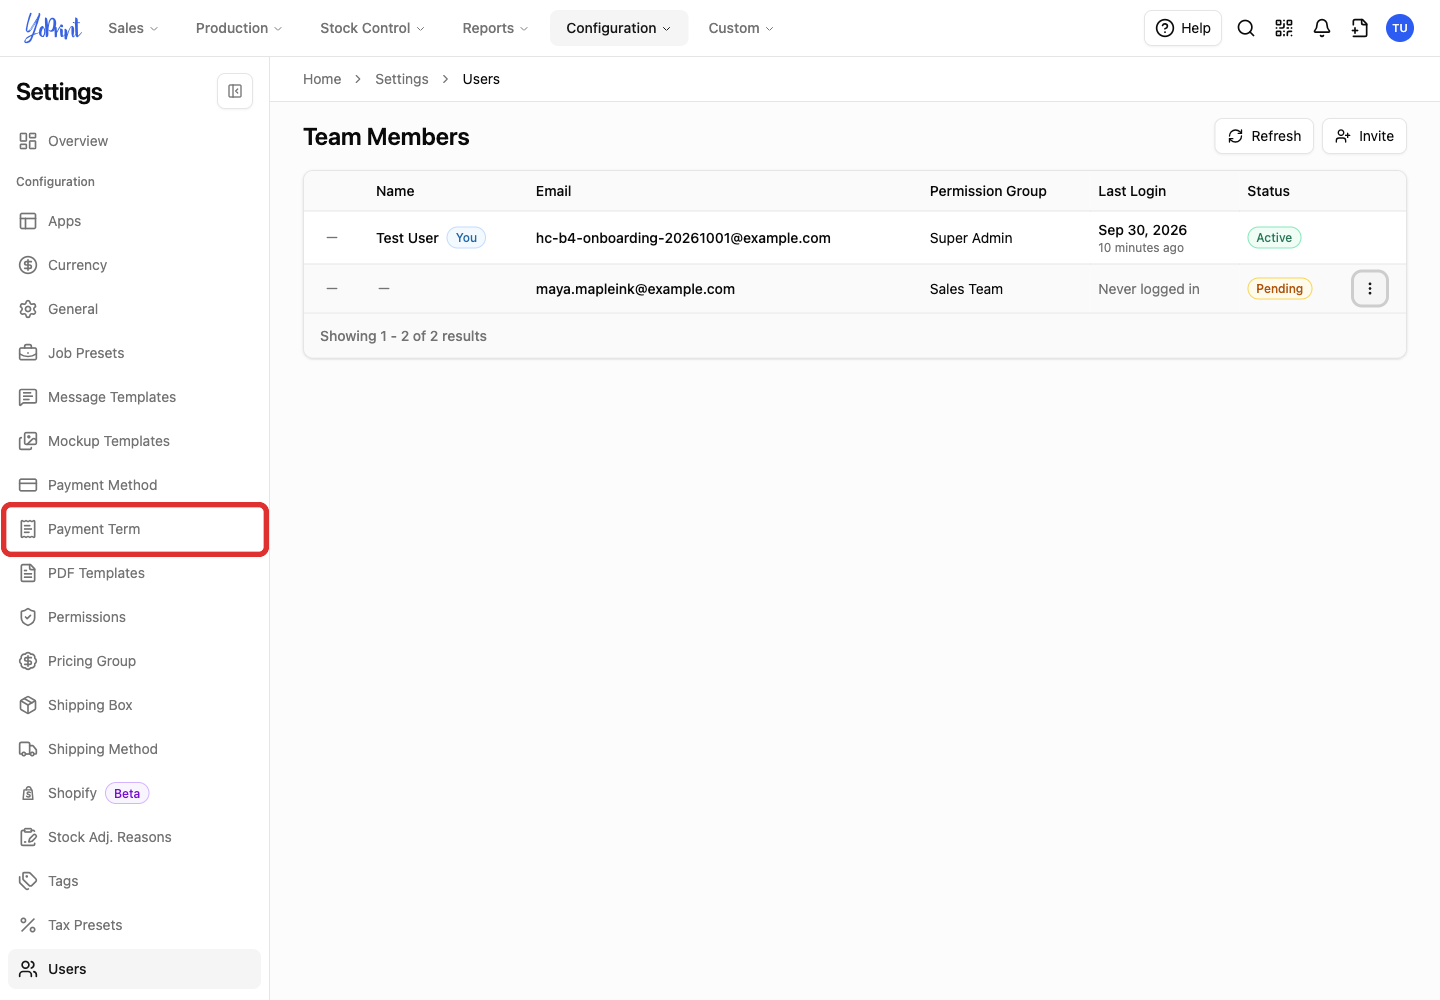Click the Currency dollar icon

pyautogui.click(x=28, y=265)
